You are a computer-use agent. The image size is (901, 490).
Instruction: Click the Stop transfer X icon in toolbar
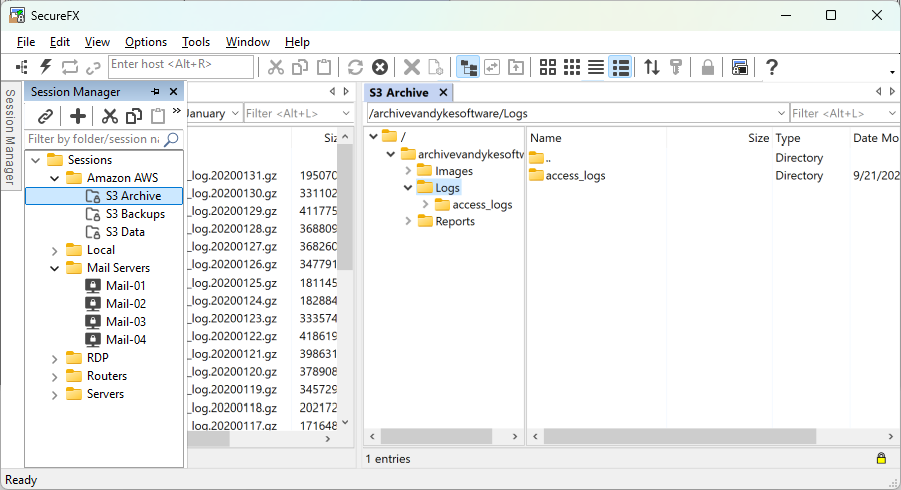[x=380, y=67]
